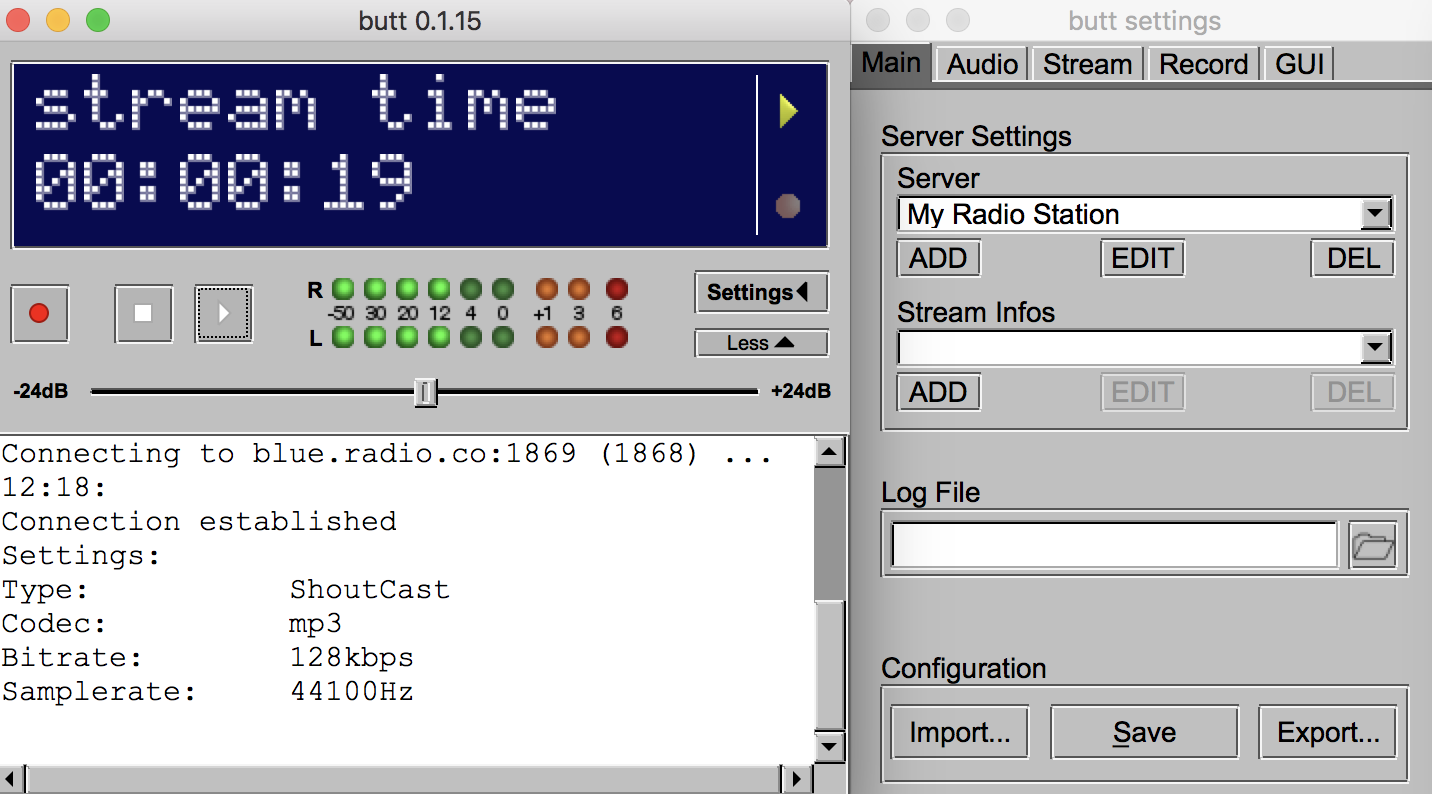Click the 'mp3' codec value in the log

coord(315,624)
